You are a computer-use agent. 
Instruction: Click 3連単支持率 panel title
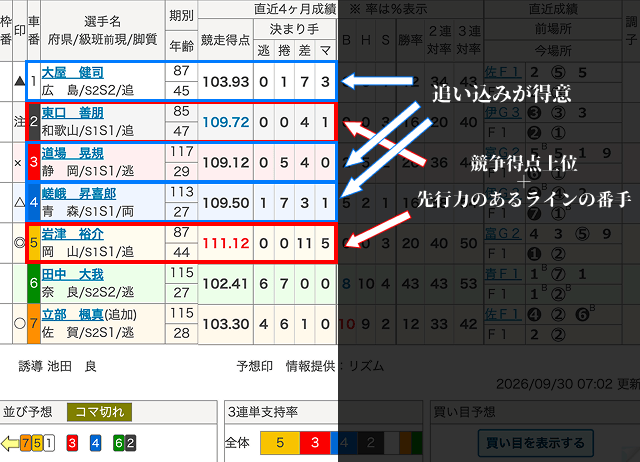click(262, 412)
